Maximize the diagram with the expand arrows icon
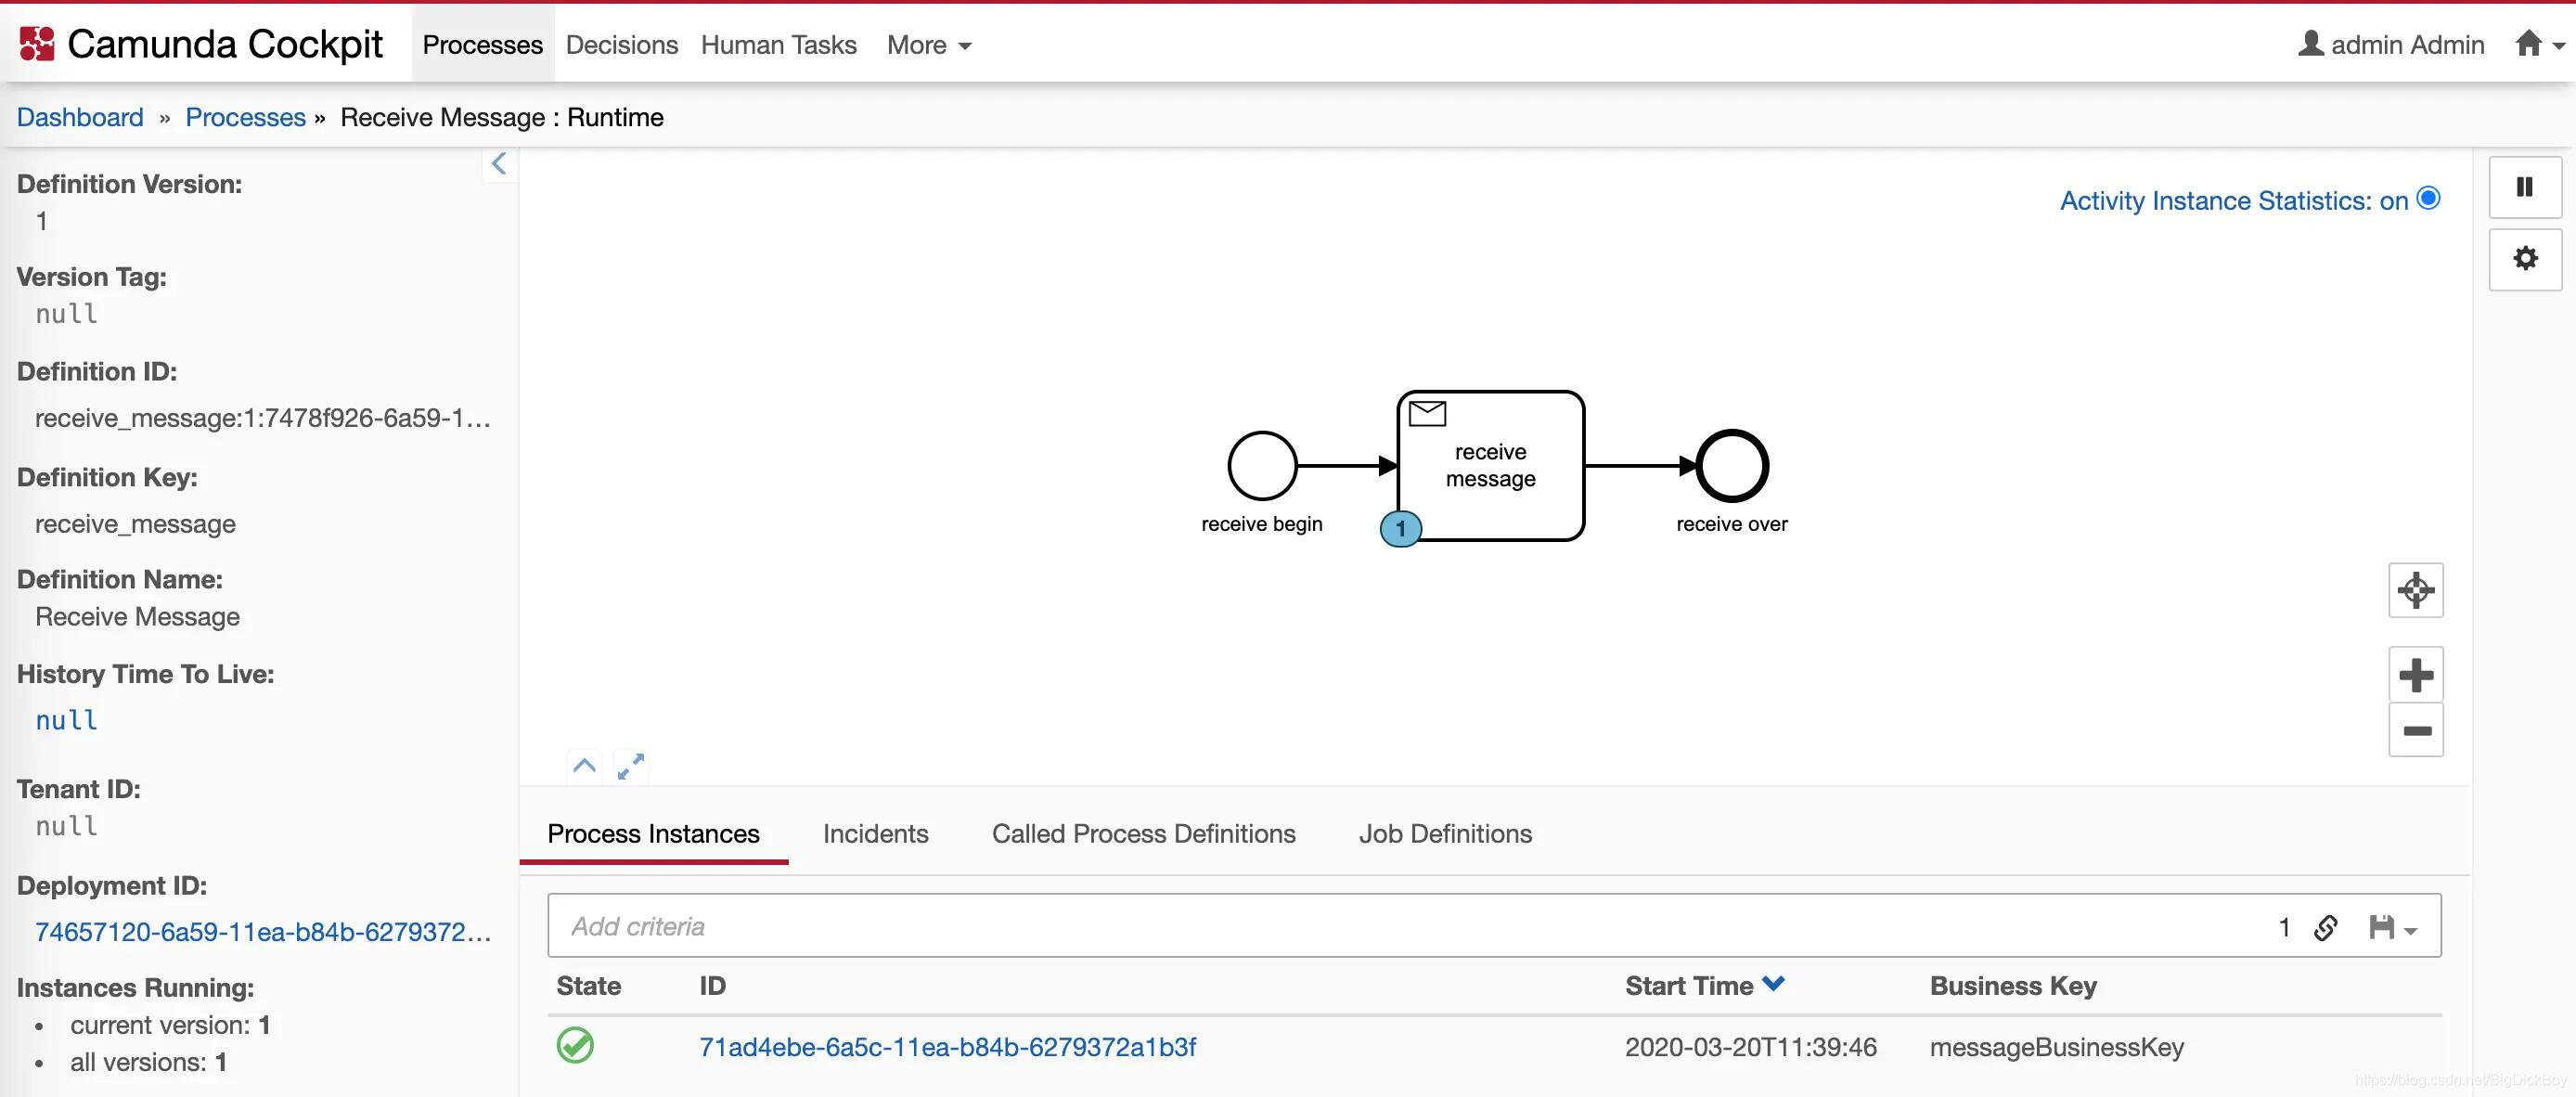Image resolution: width=2576 pixels, height=1097 pixels. pyautogui.click(x=630, y=766)
